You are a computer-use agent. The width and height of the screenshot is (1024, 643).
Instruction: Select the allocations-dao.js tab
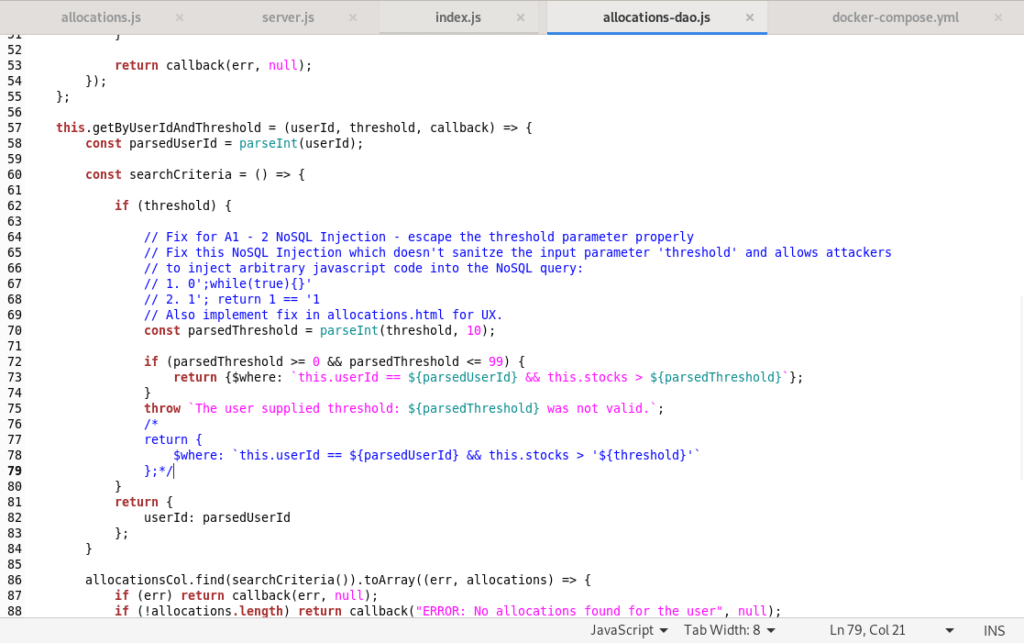[x=656, y=18]
